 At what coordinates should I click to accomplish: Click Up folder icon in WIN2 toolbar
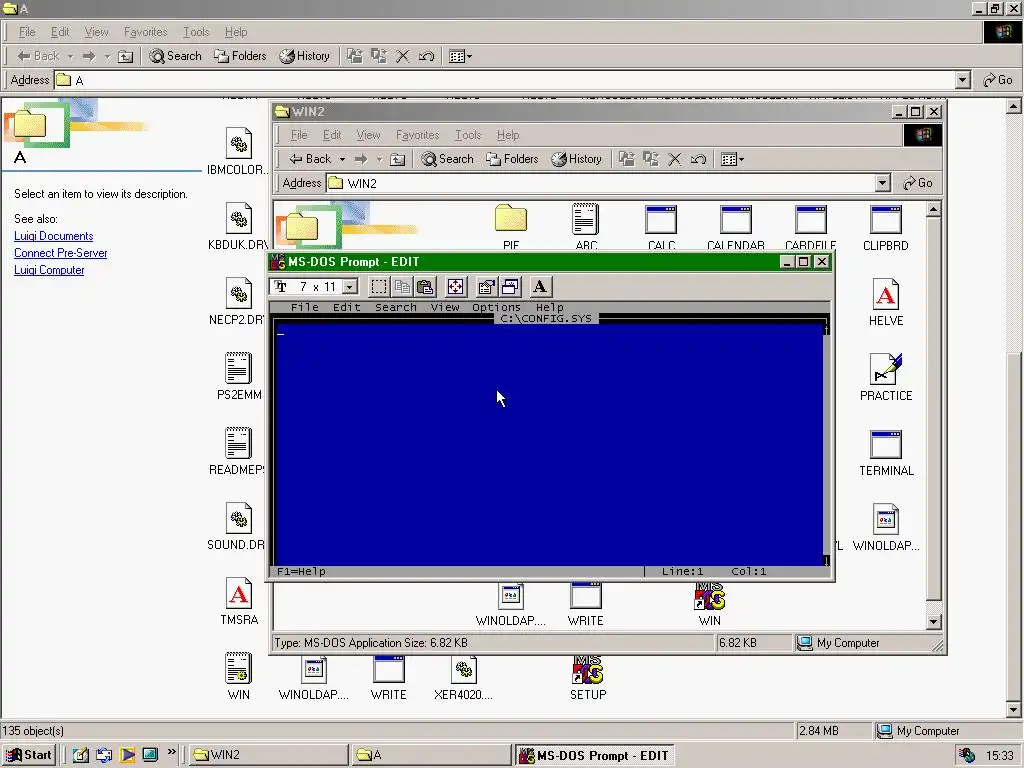tap(397, 159)
